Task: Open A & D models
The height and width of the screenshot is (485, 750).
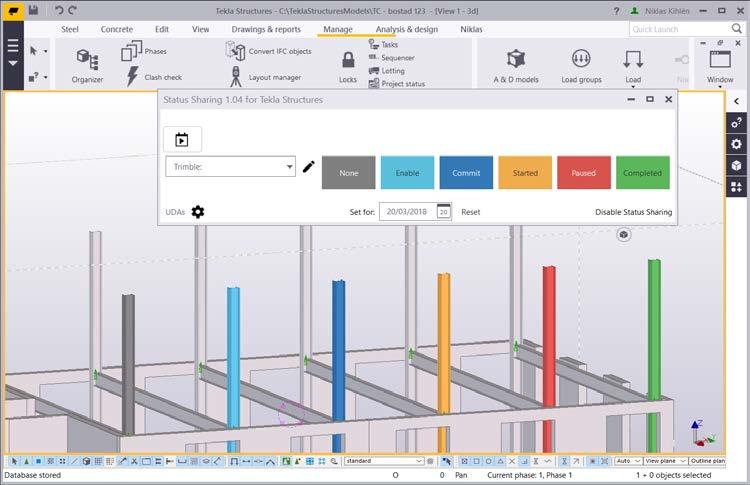Action: tap(516, 66)
